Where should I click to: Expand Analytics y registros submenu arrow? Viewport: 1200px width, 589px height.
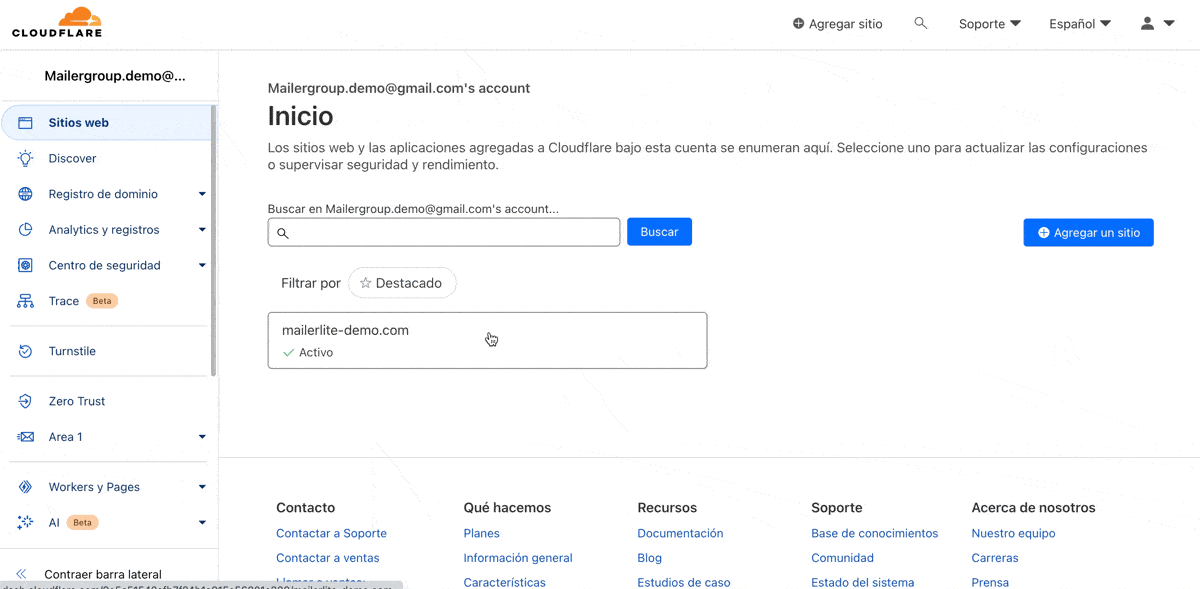click(202, 230)
